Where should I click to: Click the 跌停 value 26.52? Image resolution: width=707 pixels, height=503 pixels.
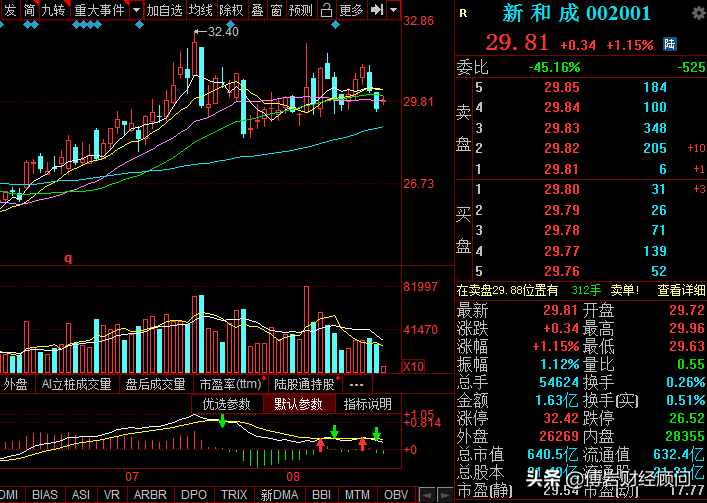(x=687, y=418)
